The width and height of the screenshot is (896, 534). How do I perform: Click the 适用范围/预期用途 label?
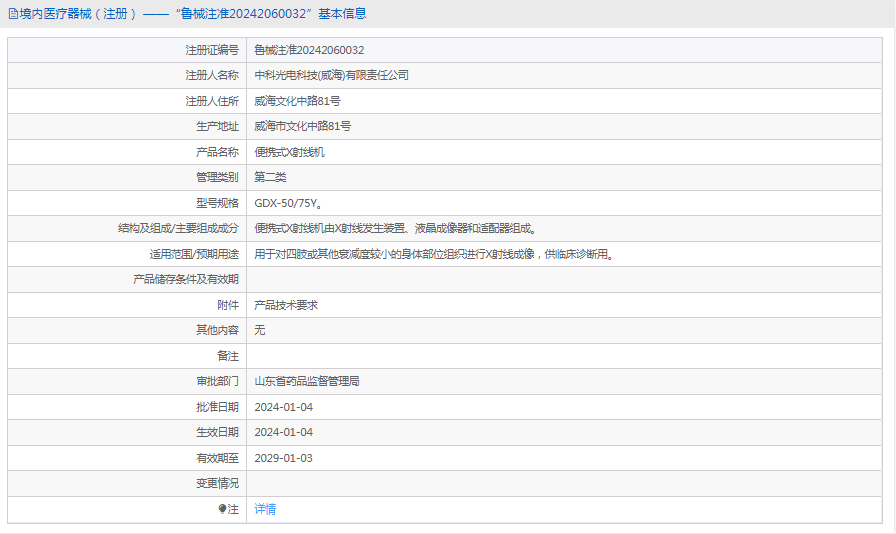[194, 254]
